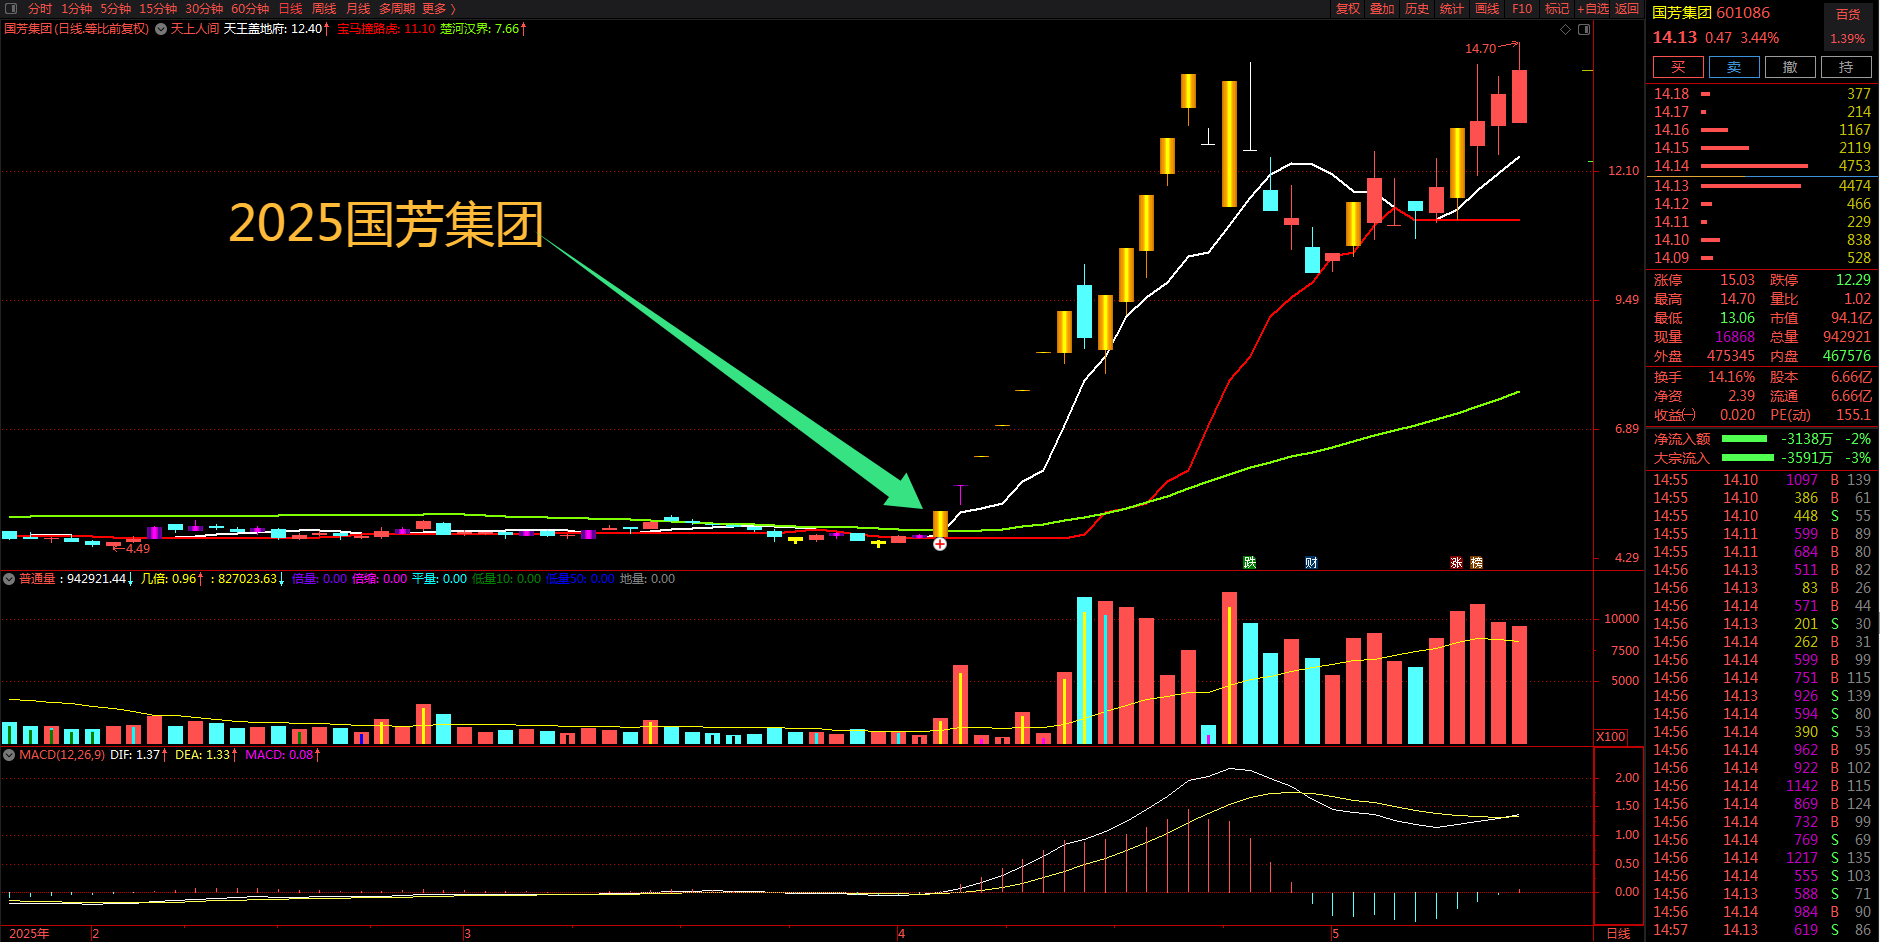The width and height of the screenshot is (1880, 942).
Task: Switch to 月线 monthly chart
Action: tap(358, 8)
